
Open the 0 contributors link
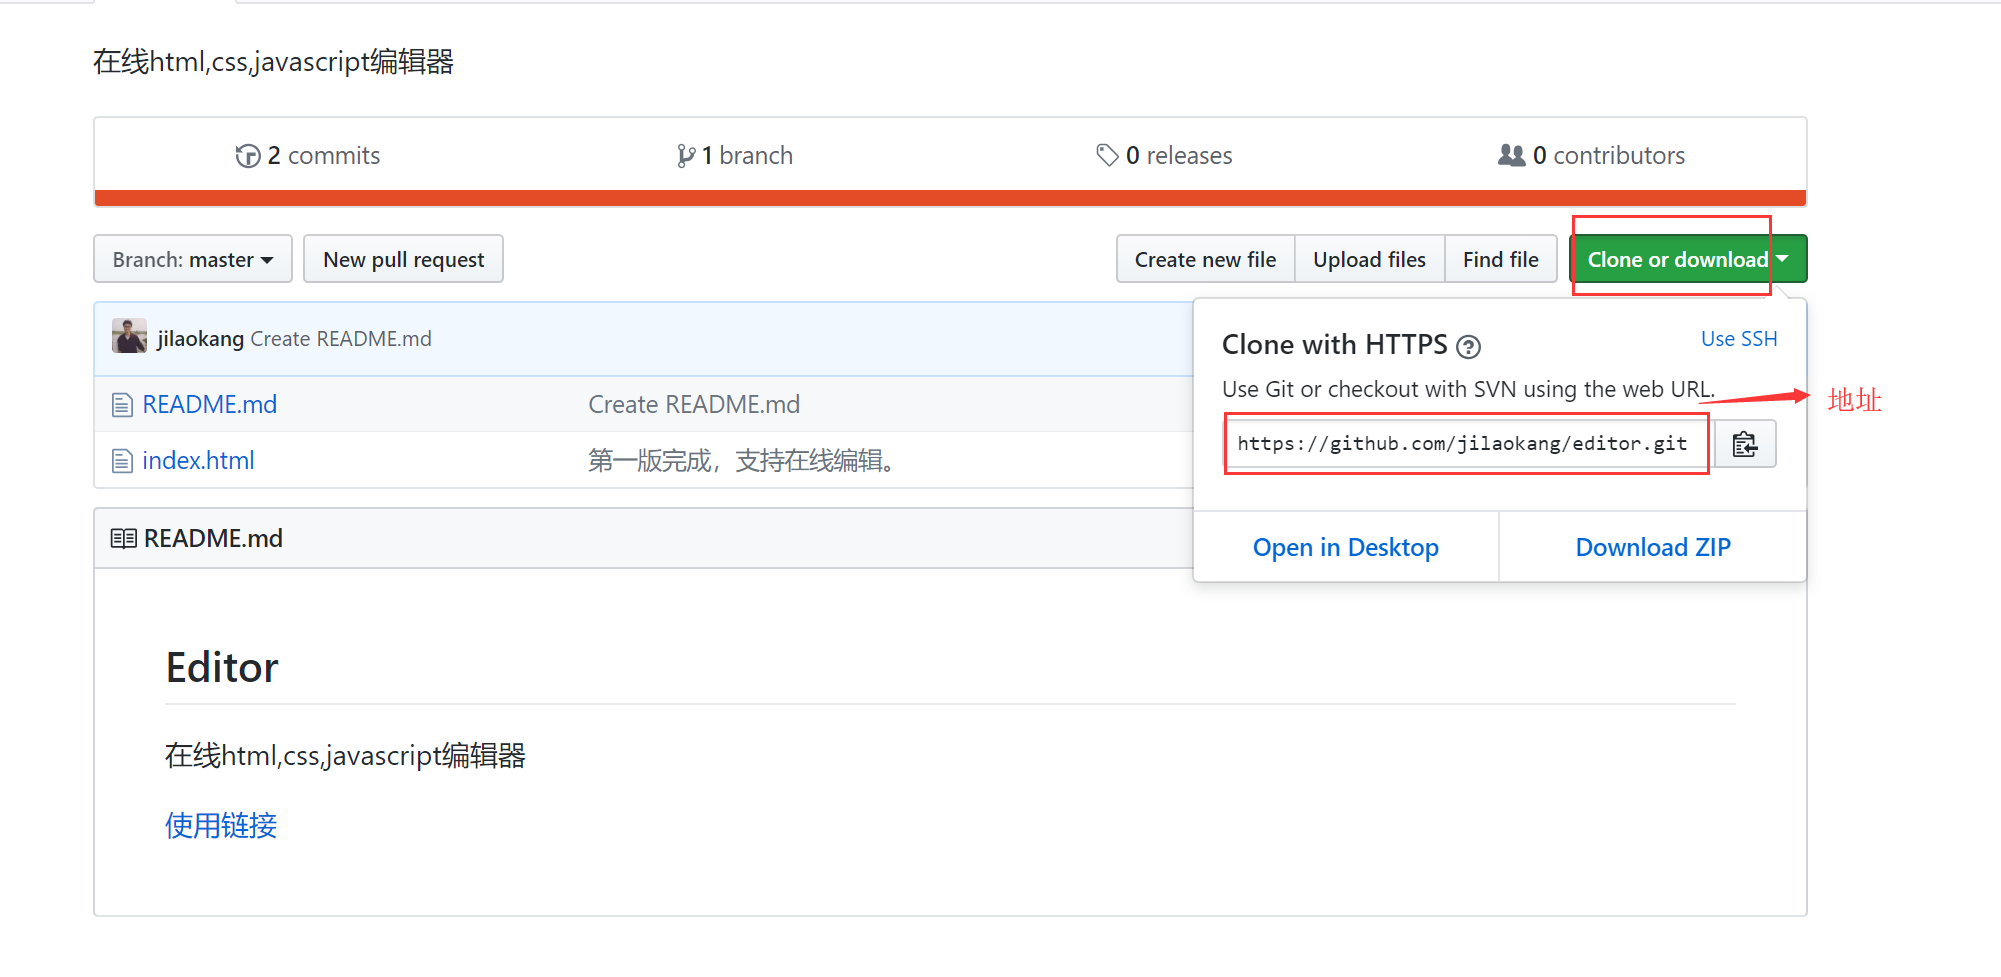[1592, 156]
